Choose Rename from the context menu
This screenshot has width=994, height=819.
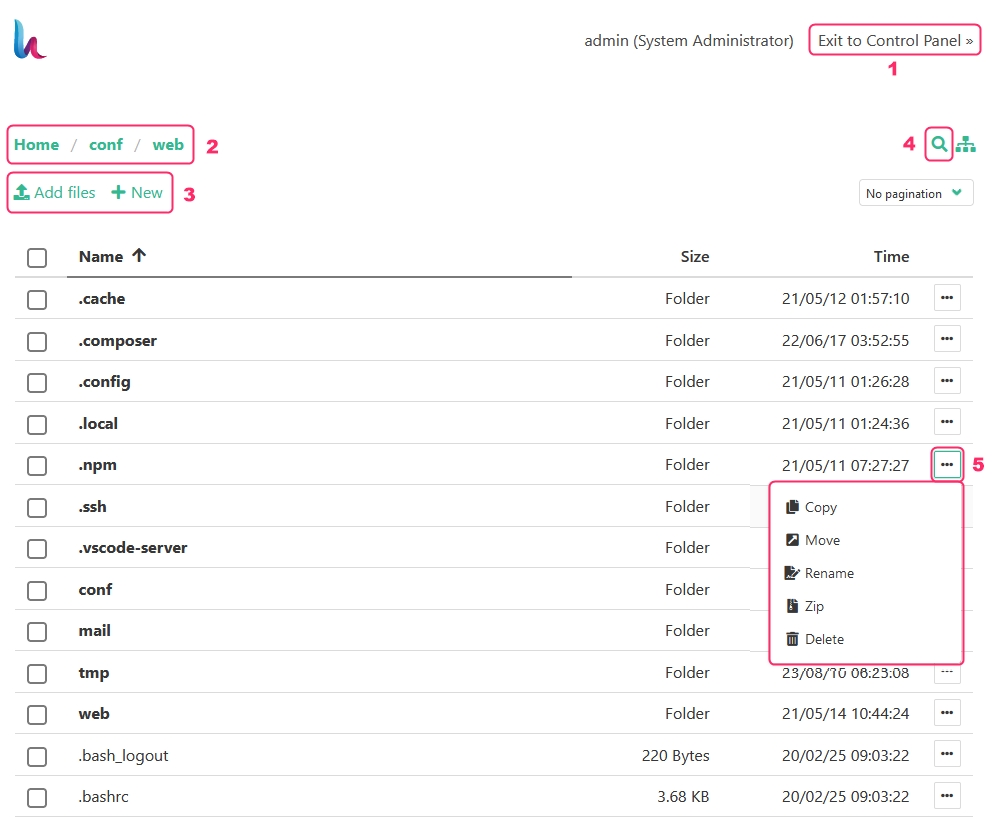point(829,573)
